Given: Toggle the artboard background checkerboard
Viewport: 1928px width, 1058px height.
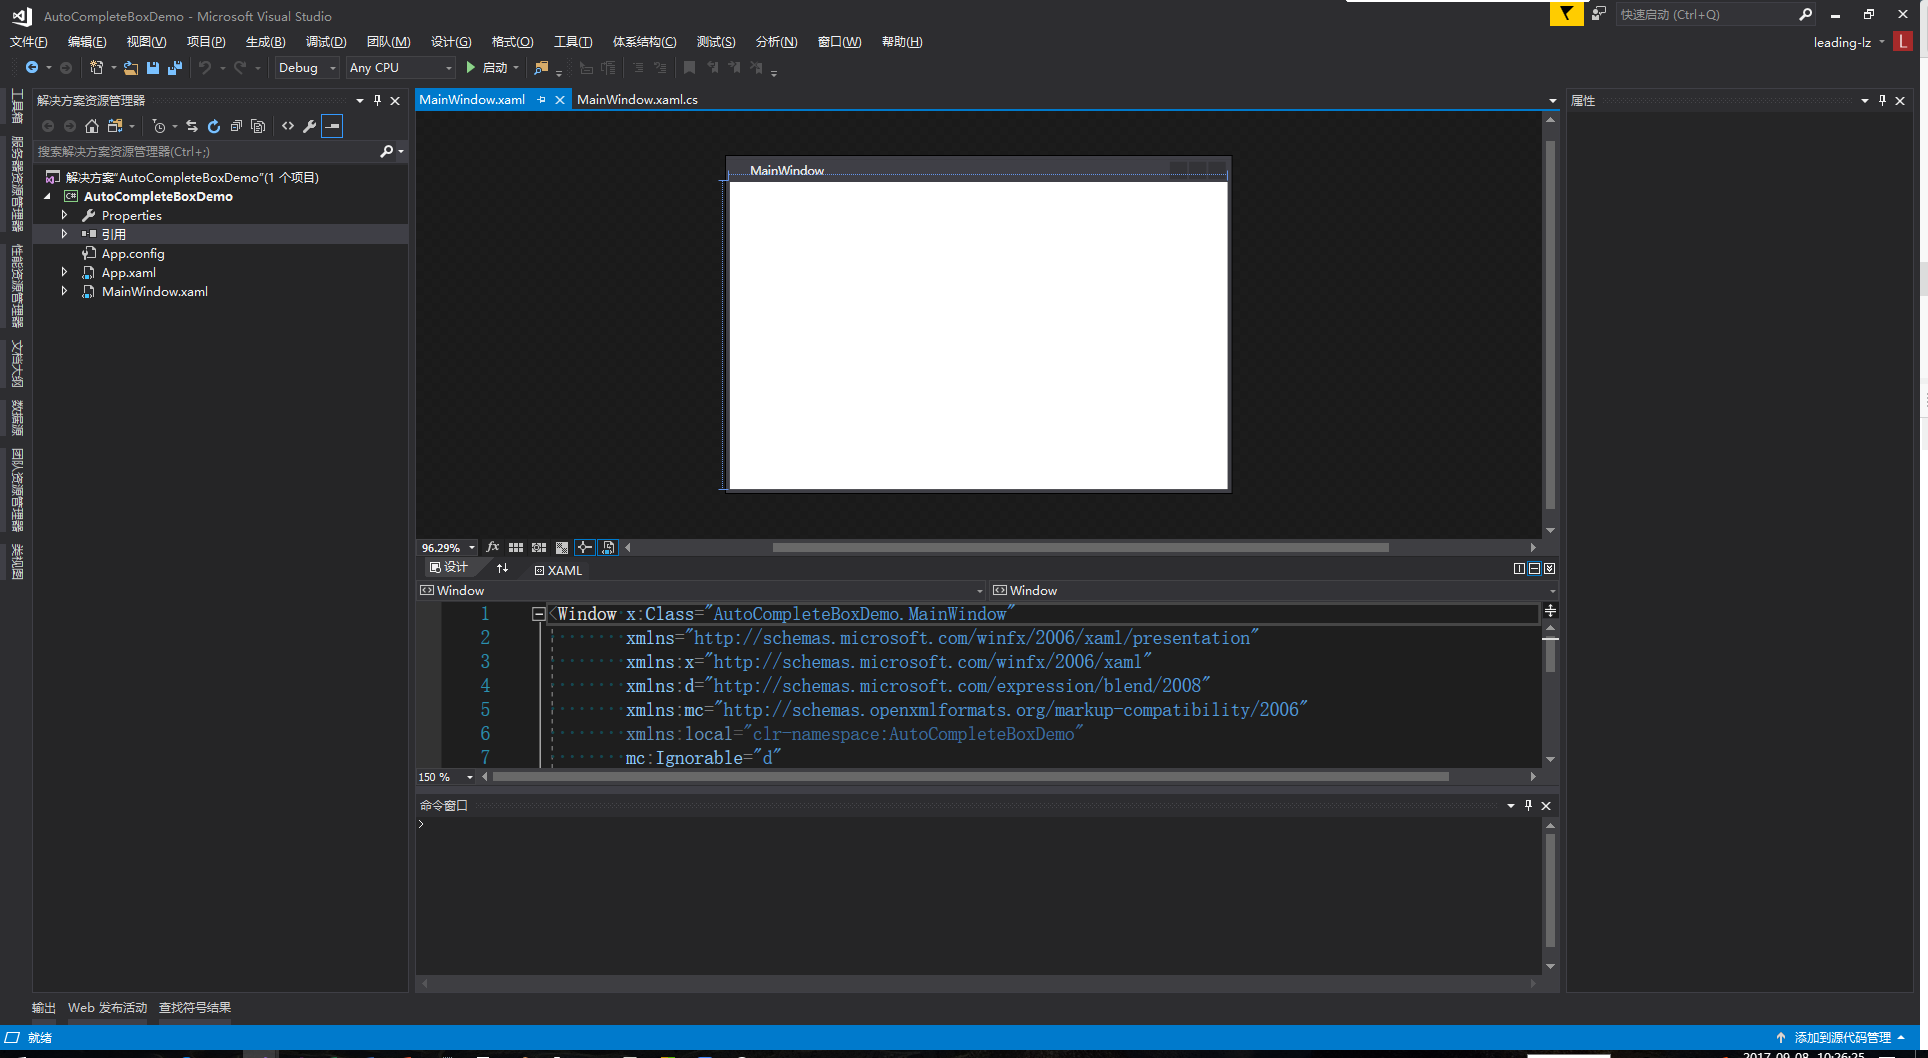Looking at the screenshot, I should coord(562,547).
